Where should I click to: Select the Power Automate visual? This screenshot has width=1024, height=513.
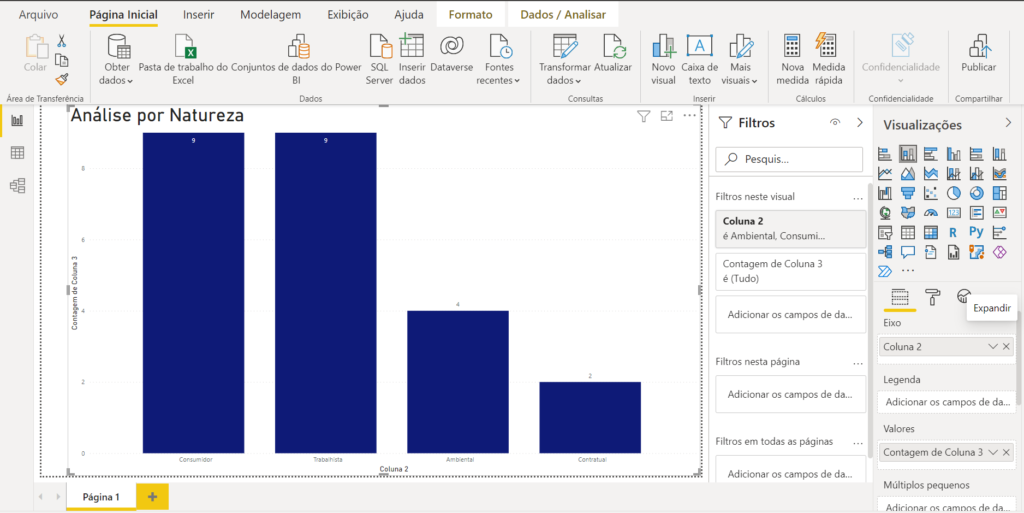click(885, 271)
